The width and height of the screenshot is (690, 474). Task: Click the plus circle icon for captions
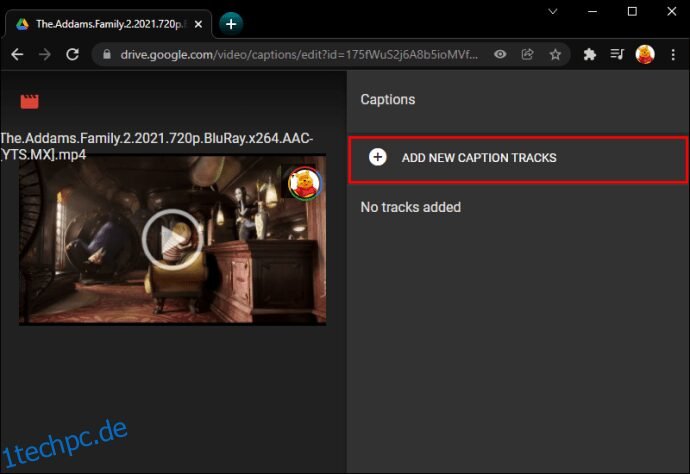tap(378, 157)
